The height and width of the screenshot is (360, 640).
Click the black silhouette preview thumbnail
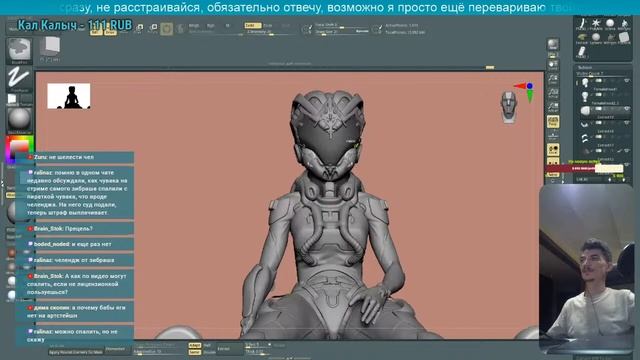click(69, 96)
